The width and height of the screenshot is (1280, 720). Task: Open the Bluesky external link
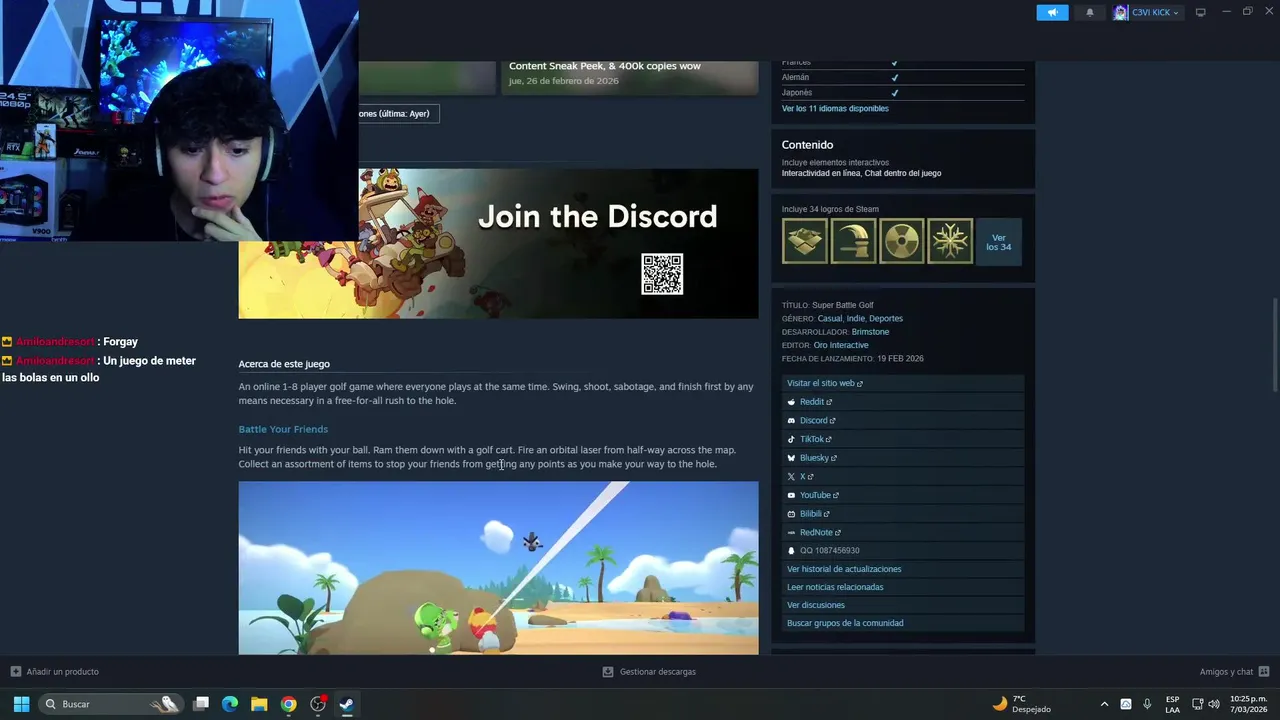(903, 458)
